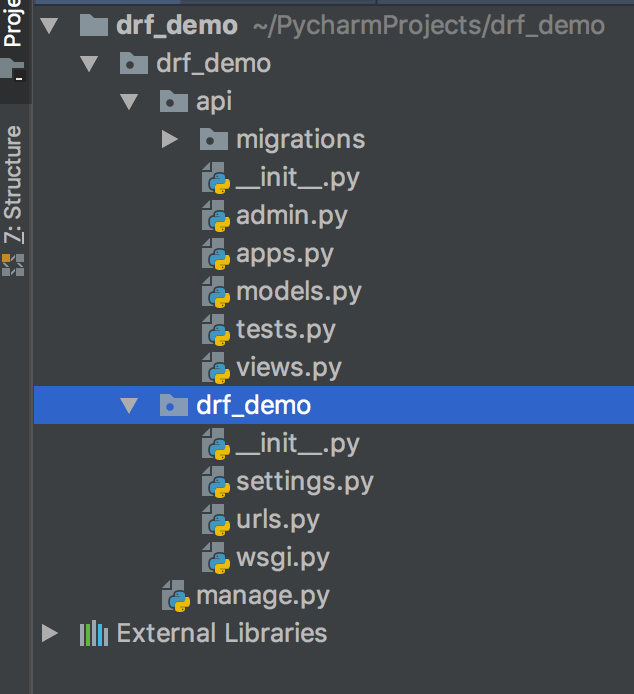Click the project root folder icon
This screenshot has width=634, height=694.
(93, 25)
